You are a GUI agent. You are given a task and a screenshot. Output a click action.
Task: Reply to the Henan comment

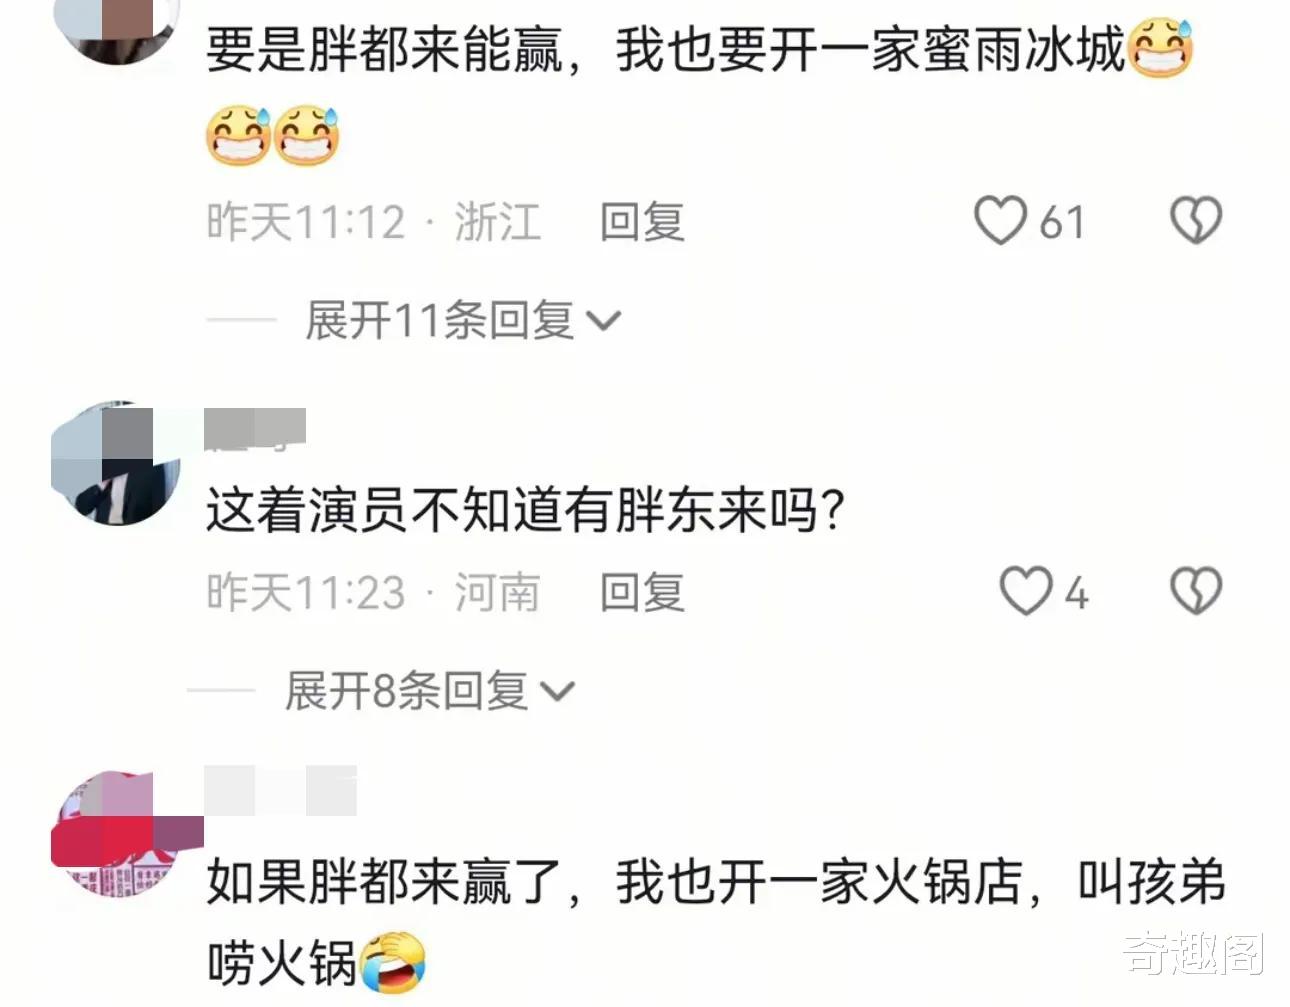[x=642, y=592]
